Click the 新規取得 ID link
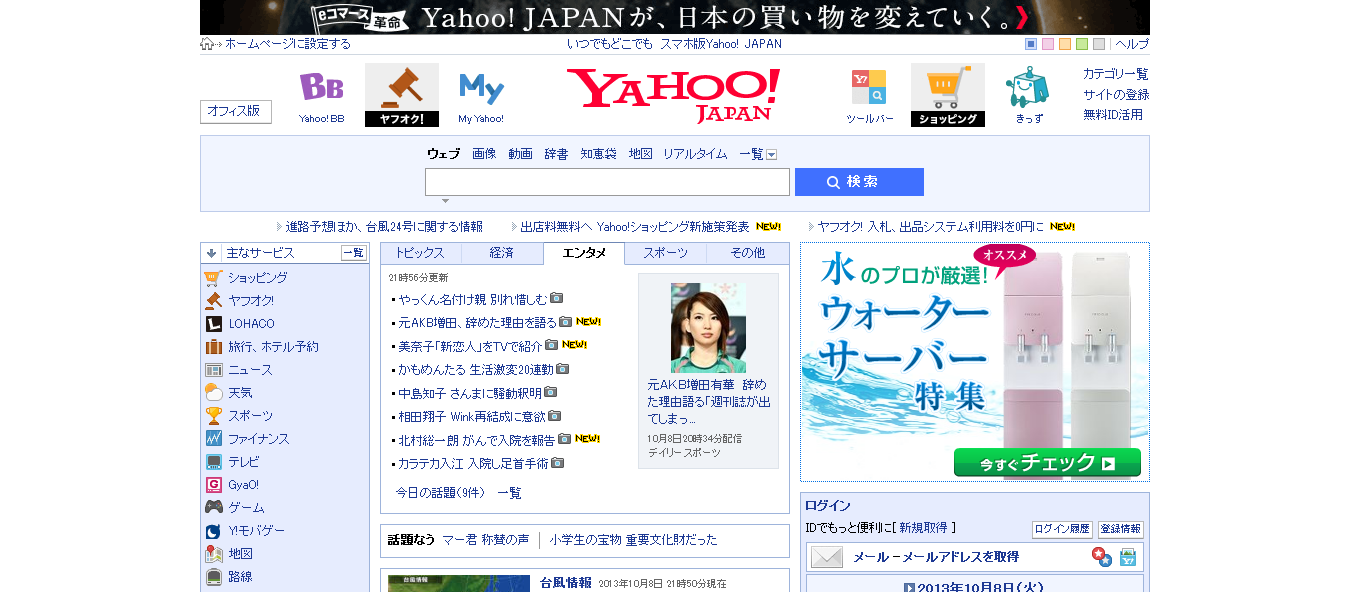 tap(923, 527)
